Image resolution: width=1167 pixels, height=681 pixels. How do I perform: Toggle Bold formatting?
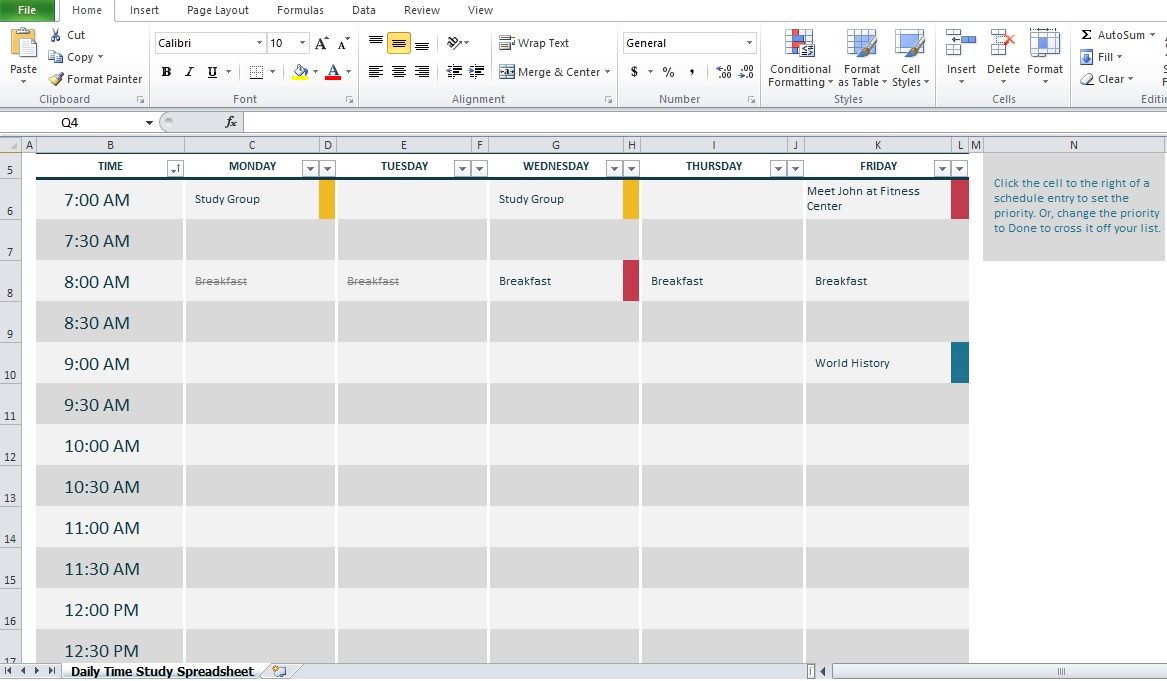click(x=166, y=72)
